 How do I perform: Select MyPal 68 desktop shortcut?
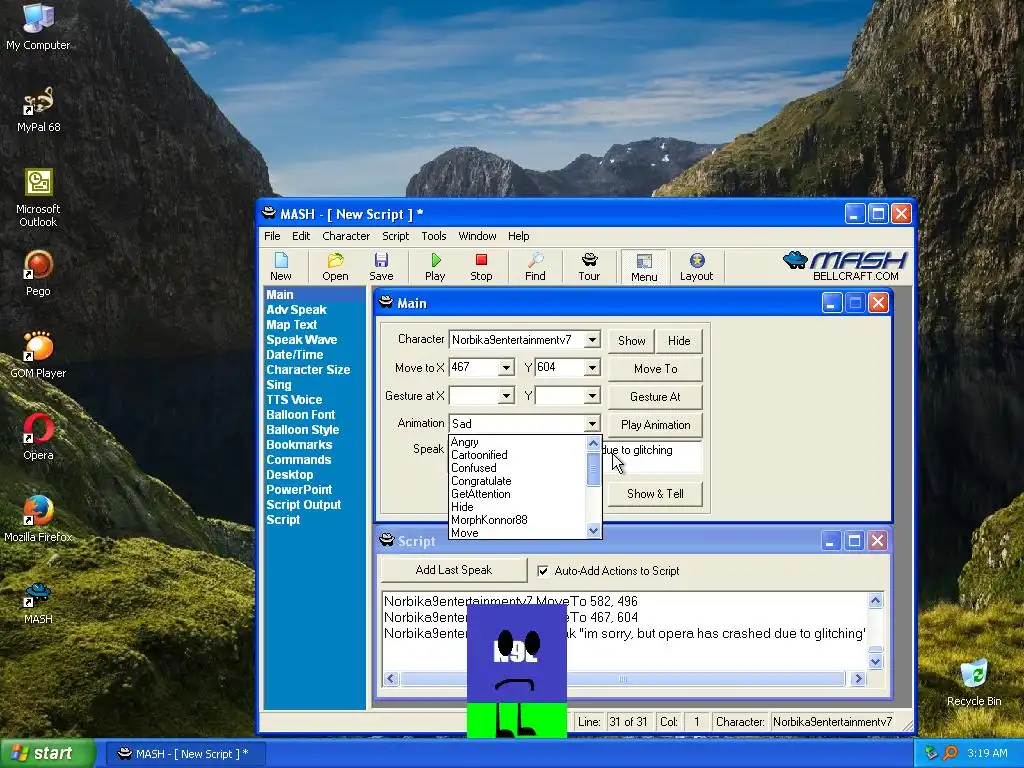38,109
